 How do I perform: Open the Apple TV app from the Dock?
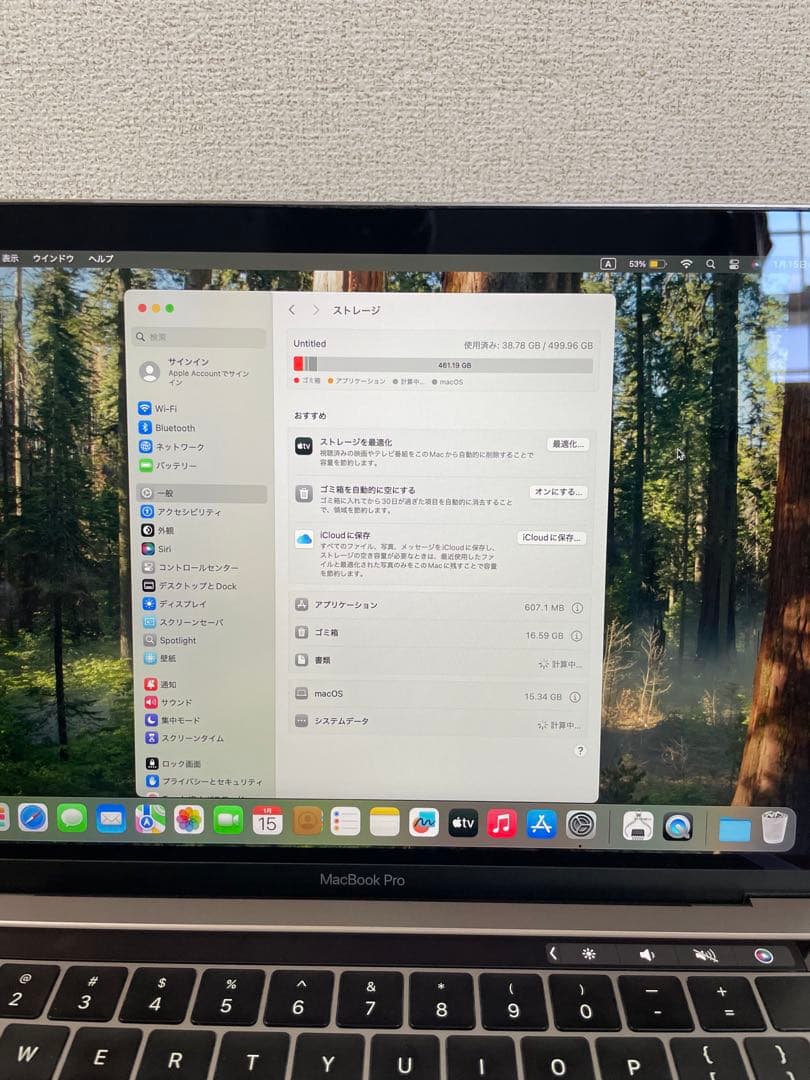point(461,823)
